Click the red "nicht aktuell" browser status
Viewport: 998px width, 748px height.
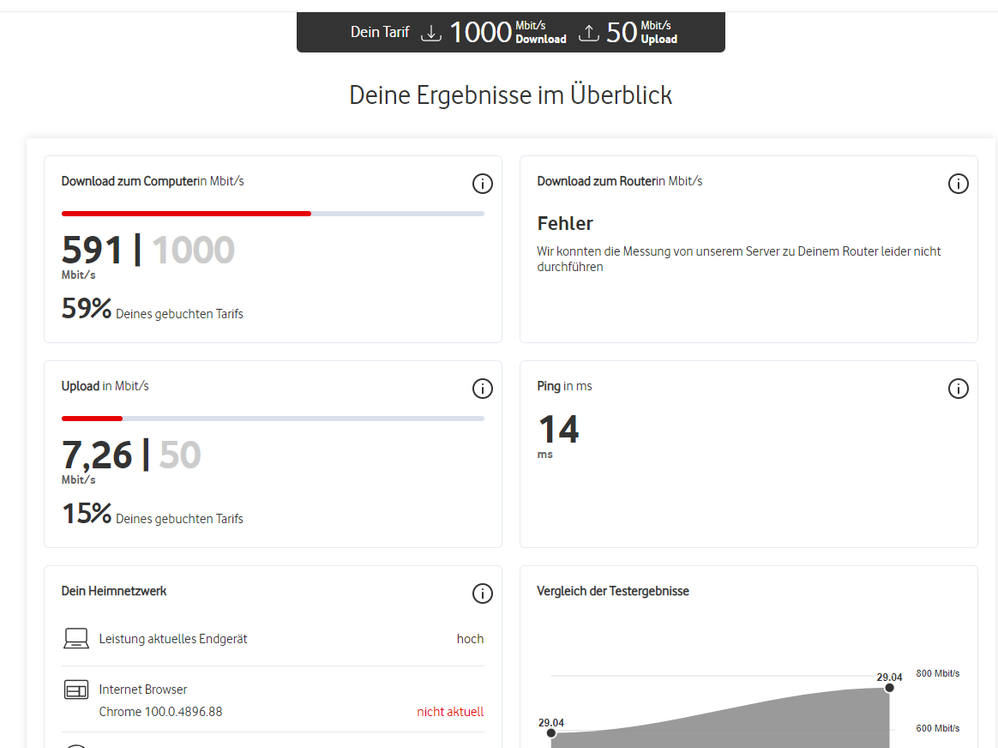(x=450, y=712)
